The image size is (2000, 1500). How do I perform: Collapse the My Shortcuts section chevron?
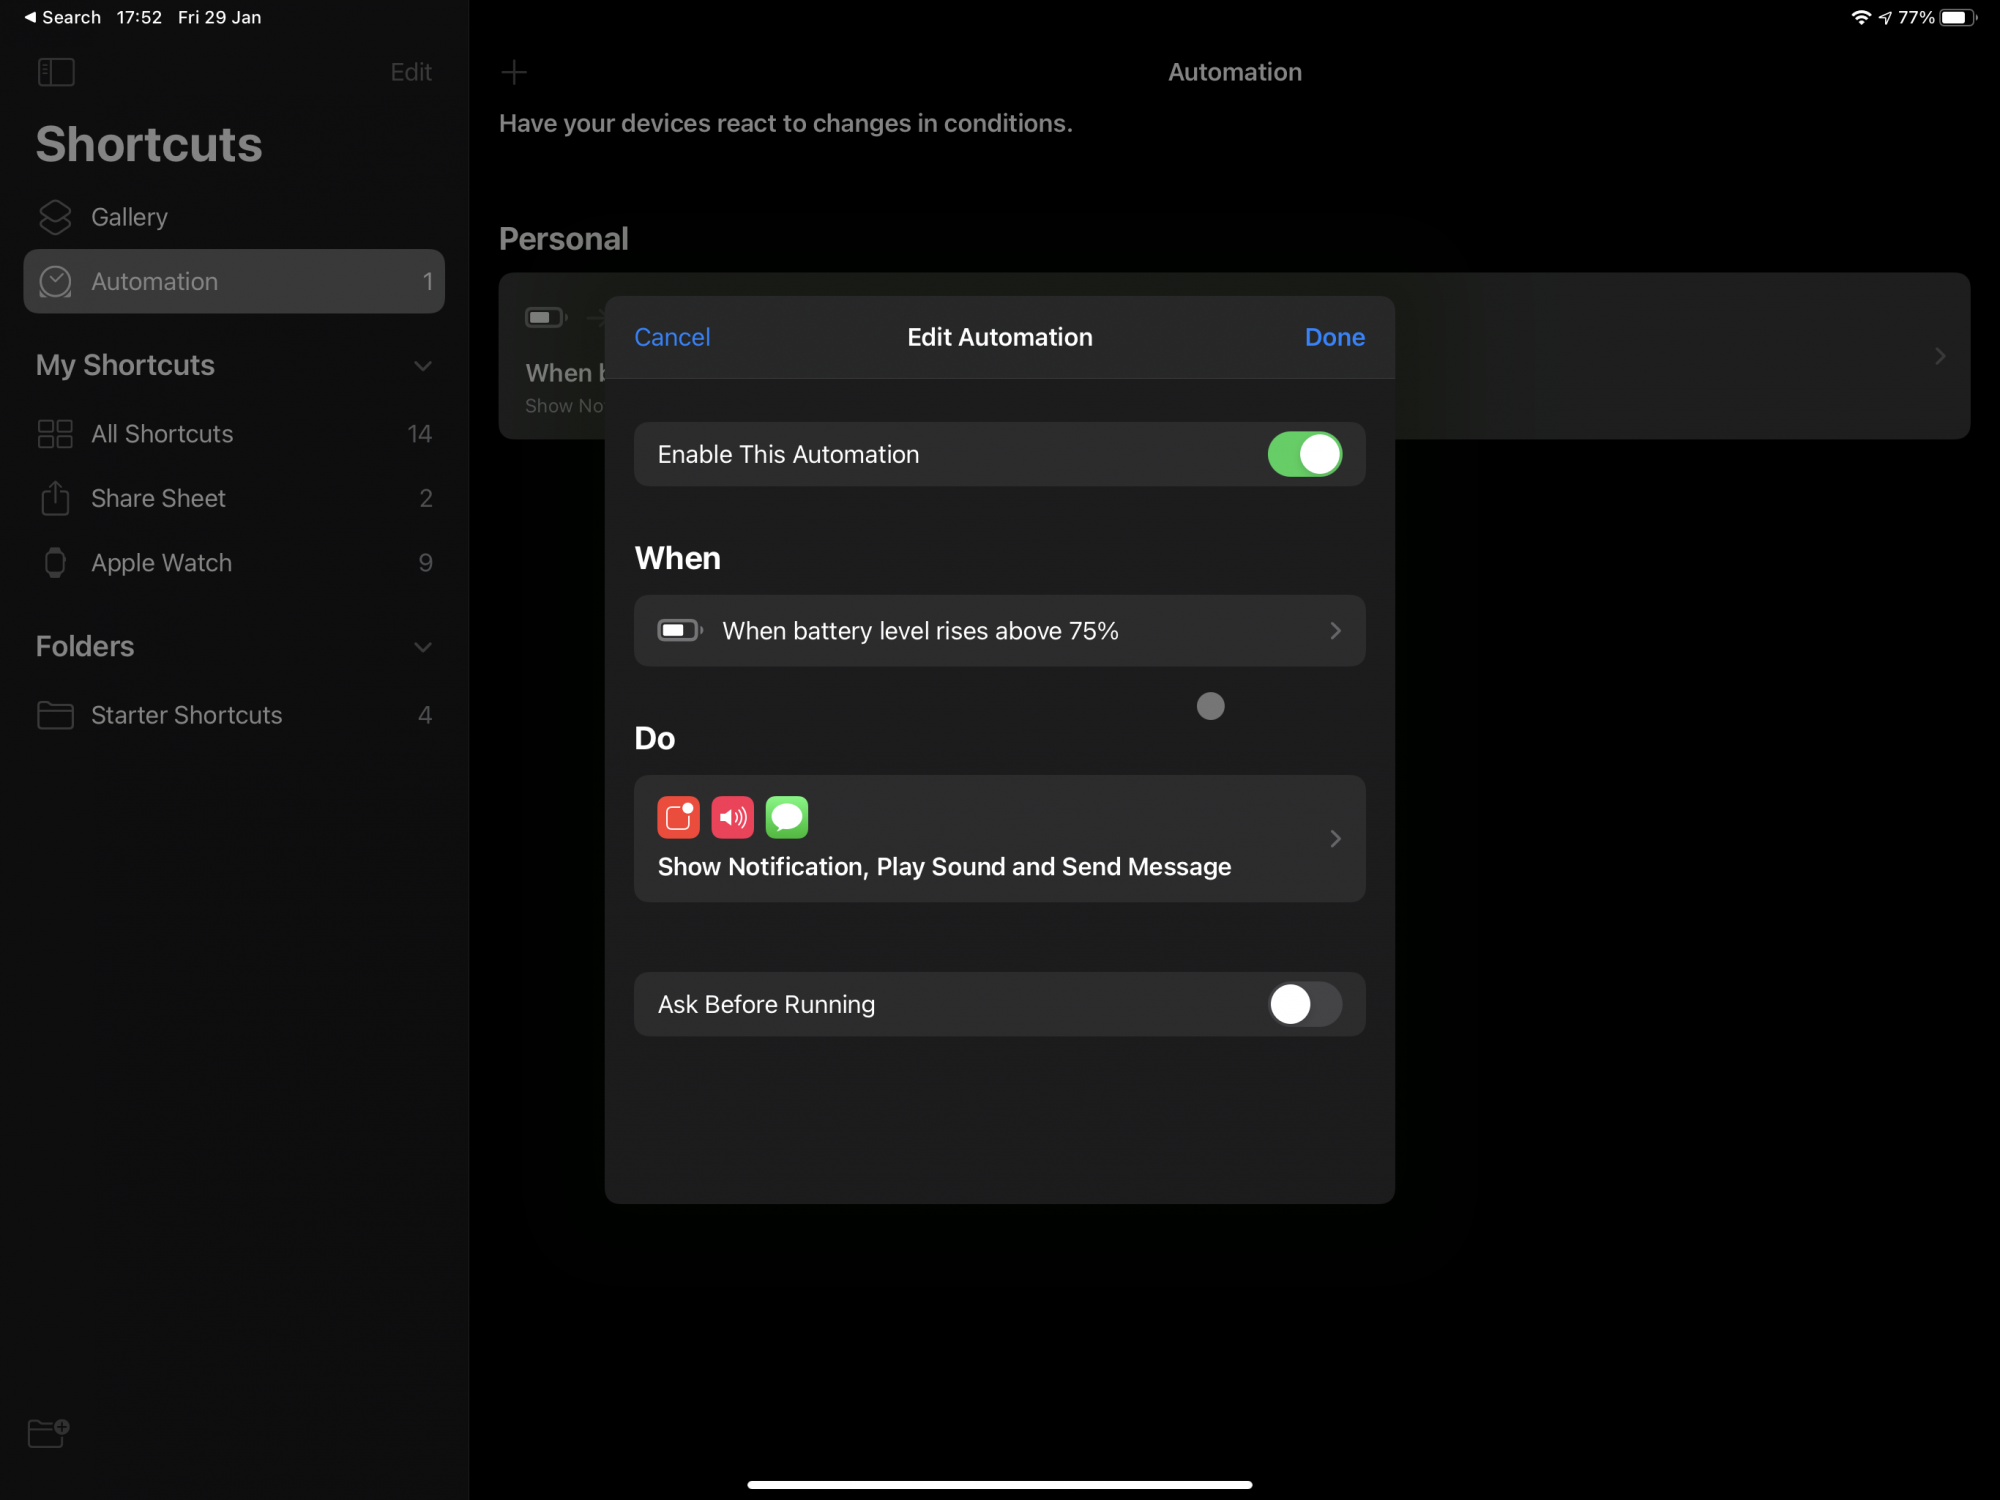tap(423, 366)
